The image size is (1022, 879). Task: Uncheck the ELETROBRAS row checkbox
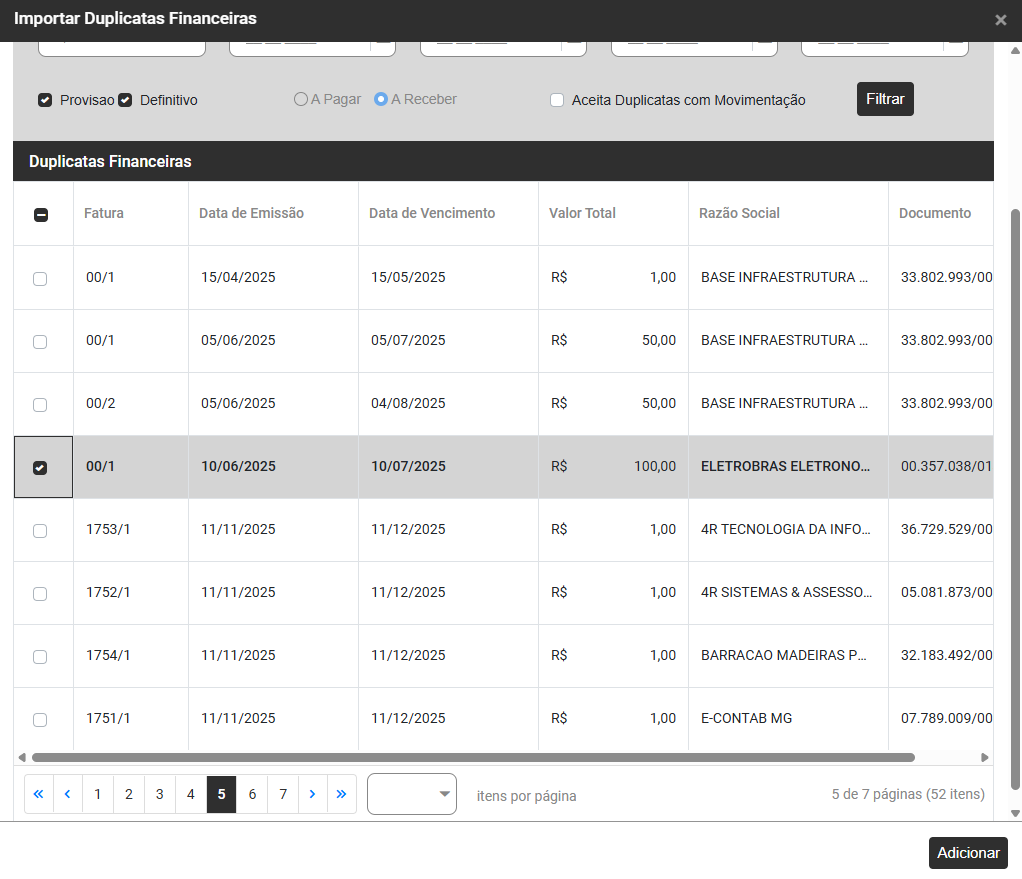coord(40,468)
